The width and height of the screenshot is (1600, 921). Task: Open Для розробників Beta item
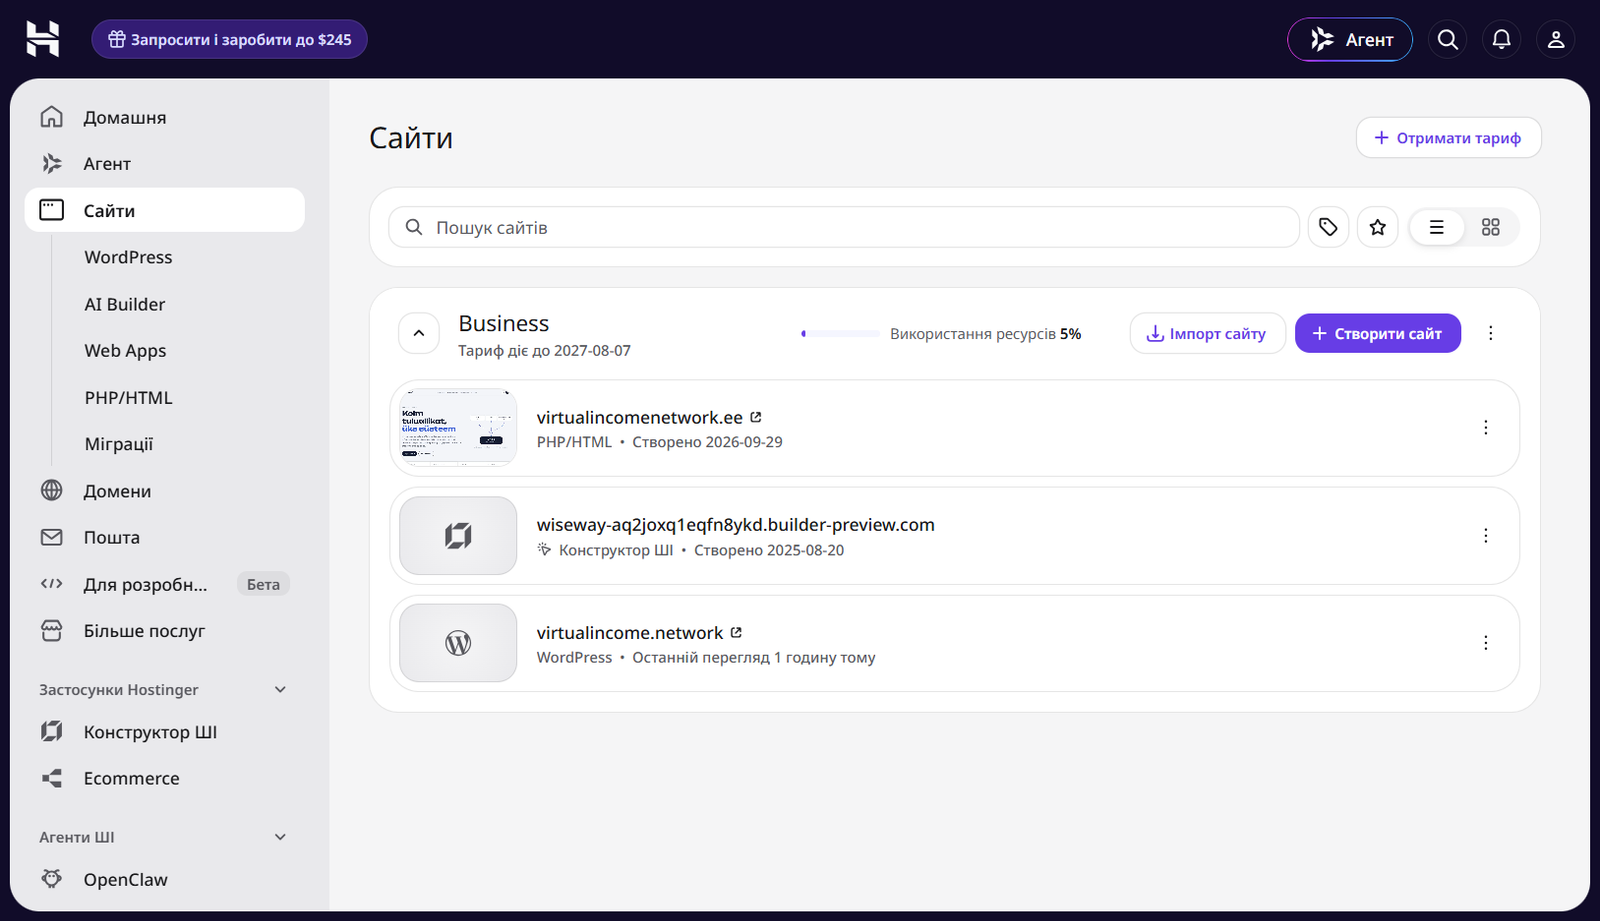(x=164, y=584)
